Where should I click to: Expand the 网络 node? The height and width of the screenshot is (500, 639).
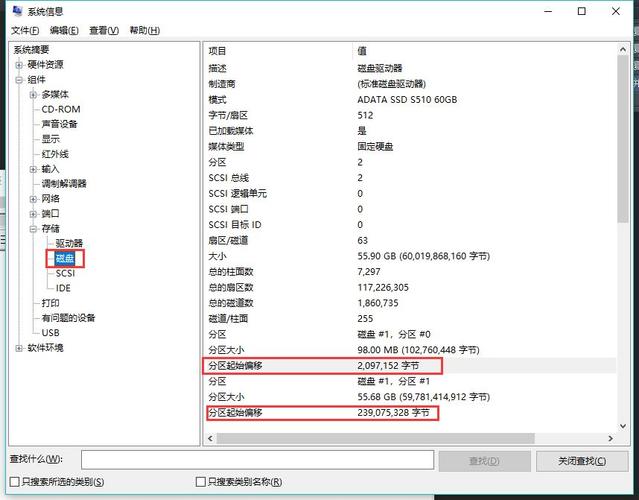click(x=33, y=199)
